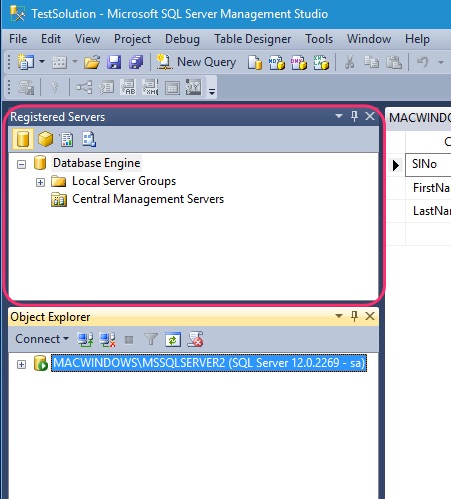Viewport: 451px width, 499px height.
Task: Select Integration Services server type icon
Action: [89, 139]
